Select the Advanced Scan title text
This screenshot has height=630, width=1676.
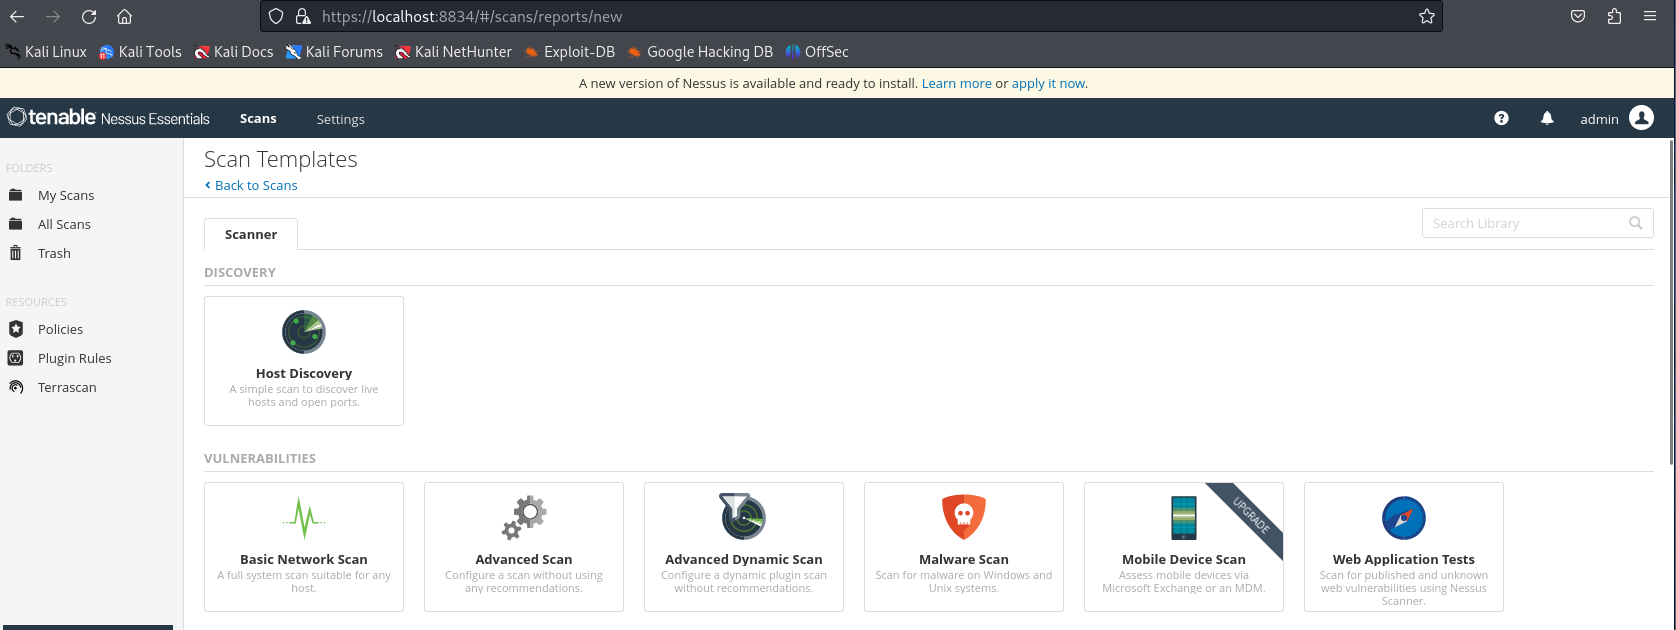pyautogui.click(x=524, y=559)
